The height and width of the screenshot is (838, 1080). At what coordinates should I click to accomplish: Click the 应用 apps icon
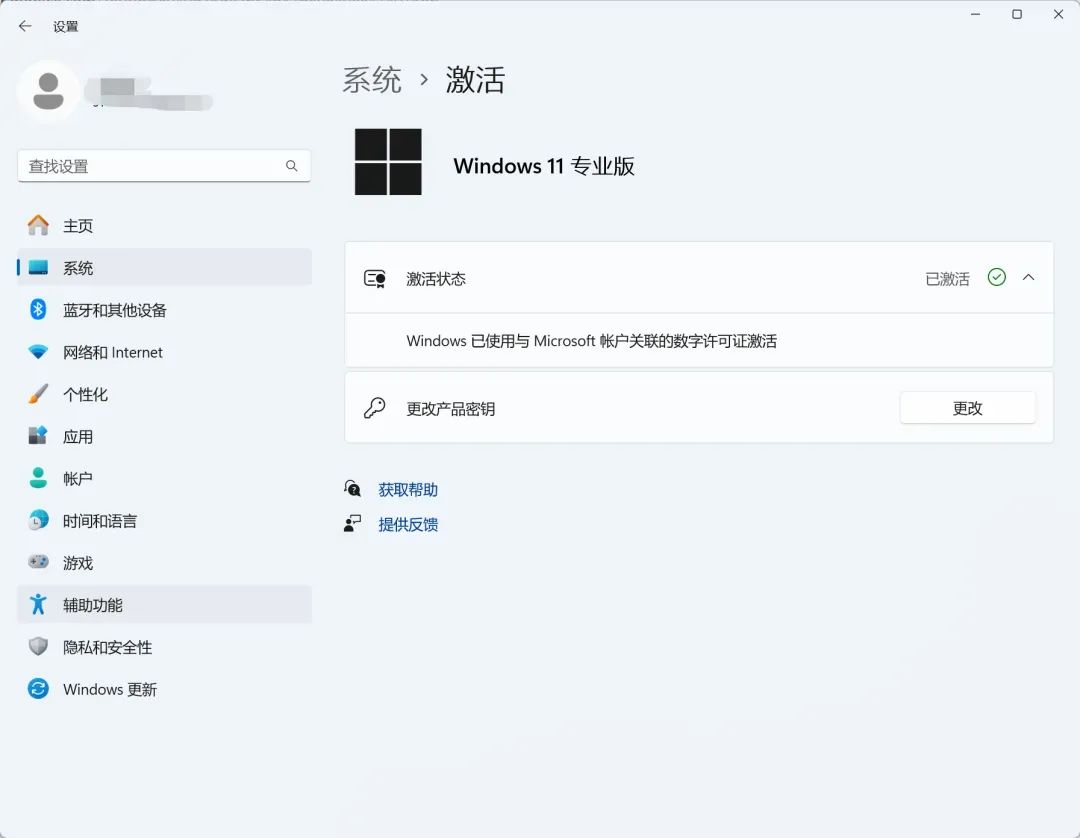(x=39, y=436)
